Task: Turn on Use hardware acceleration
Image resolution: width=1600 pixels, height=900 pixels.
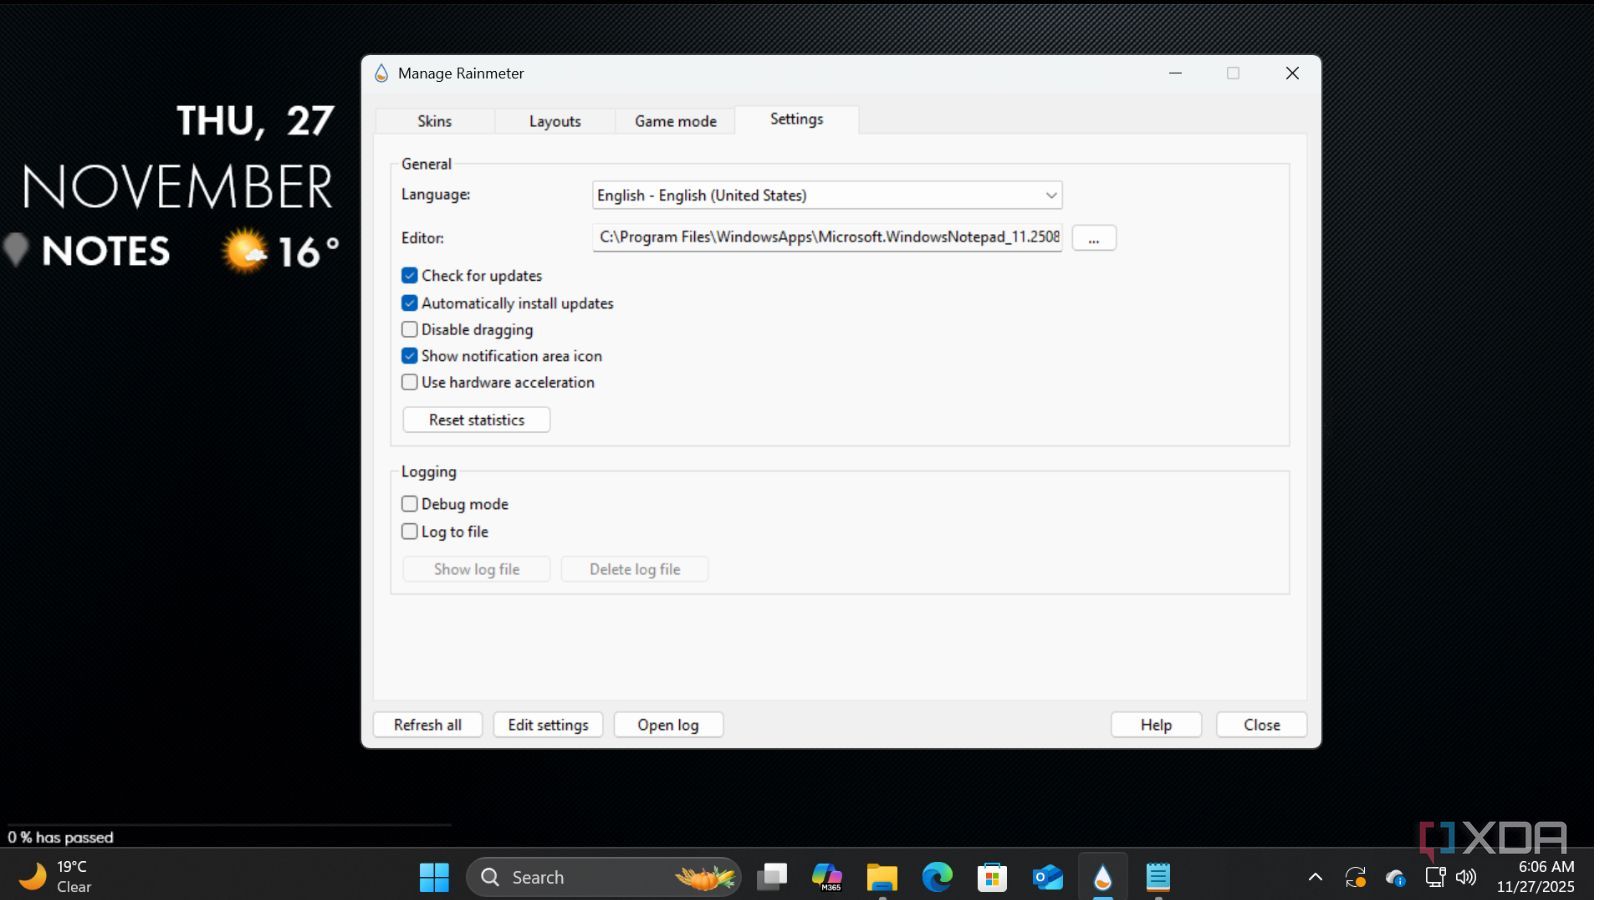Action: 410,382
